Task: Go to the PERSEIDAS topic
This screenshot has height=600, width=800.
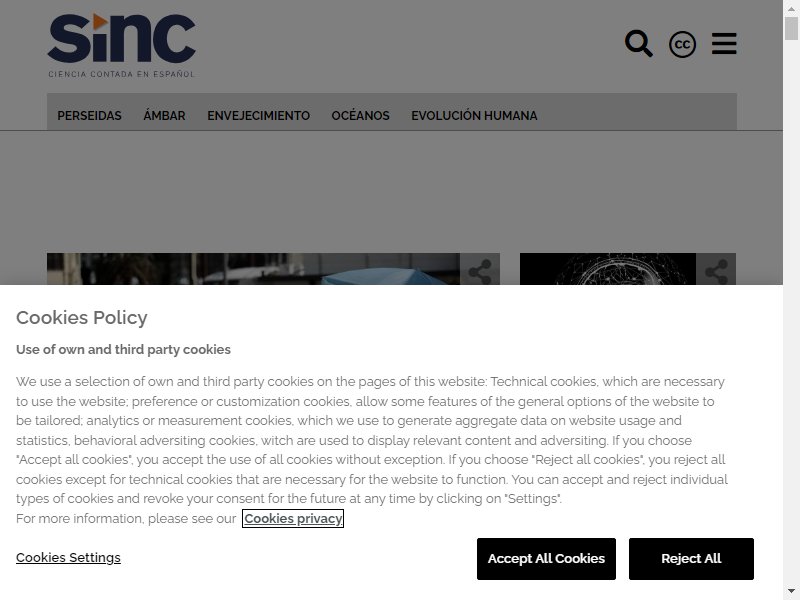Action: 89,116
